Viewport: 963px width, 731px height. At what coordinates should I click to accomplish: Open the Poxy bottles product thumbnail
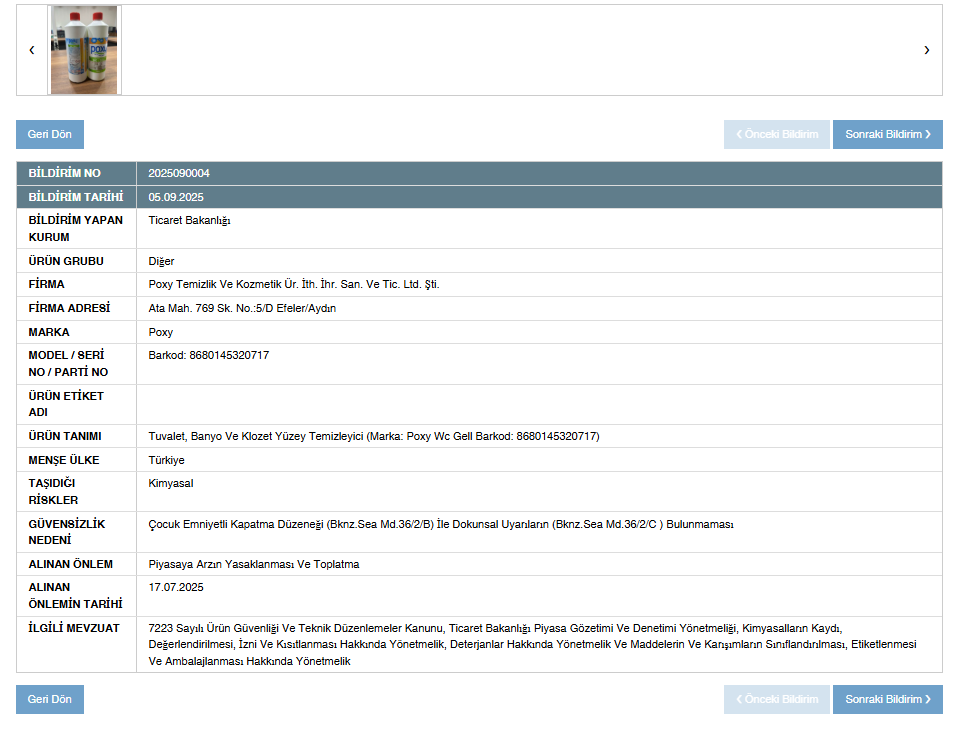tap(85, 50)
